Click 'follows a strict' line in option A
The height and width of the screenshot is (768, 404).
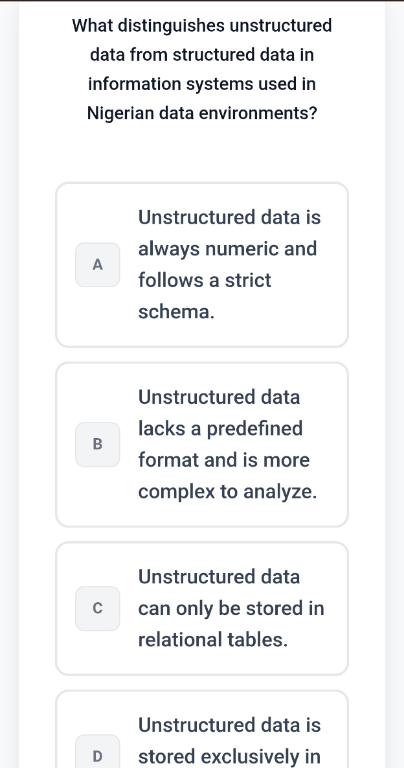point(205,281)
